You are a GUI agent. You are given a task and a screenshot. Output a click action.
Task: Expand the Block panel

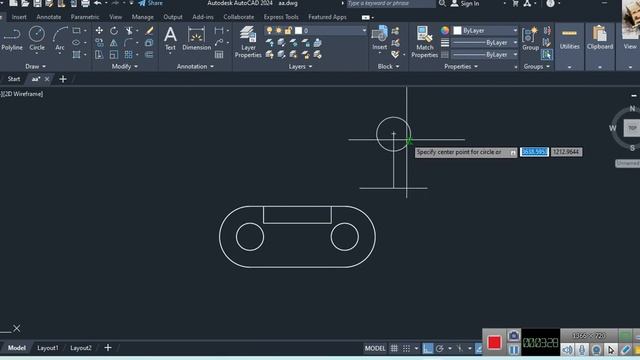(x=388, y=67)
